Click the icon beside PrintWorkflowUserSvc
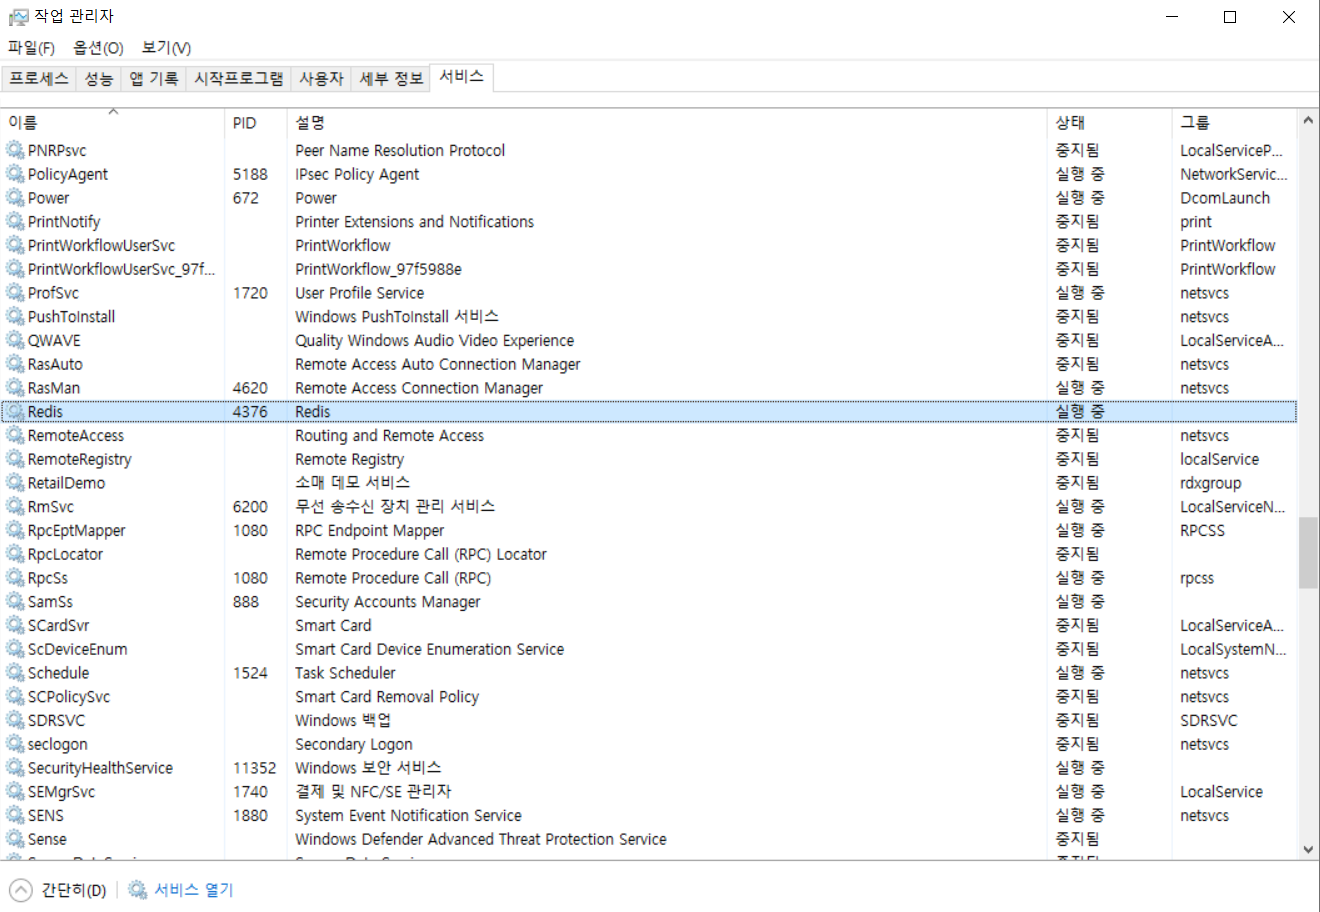This screenshot has width=1320, height=912. click(x=15, y=245)
